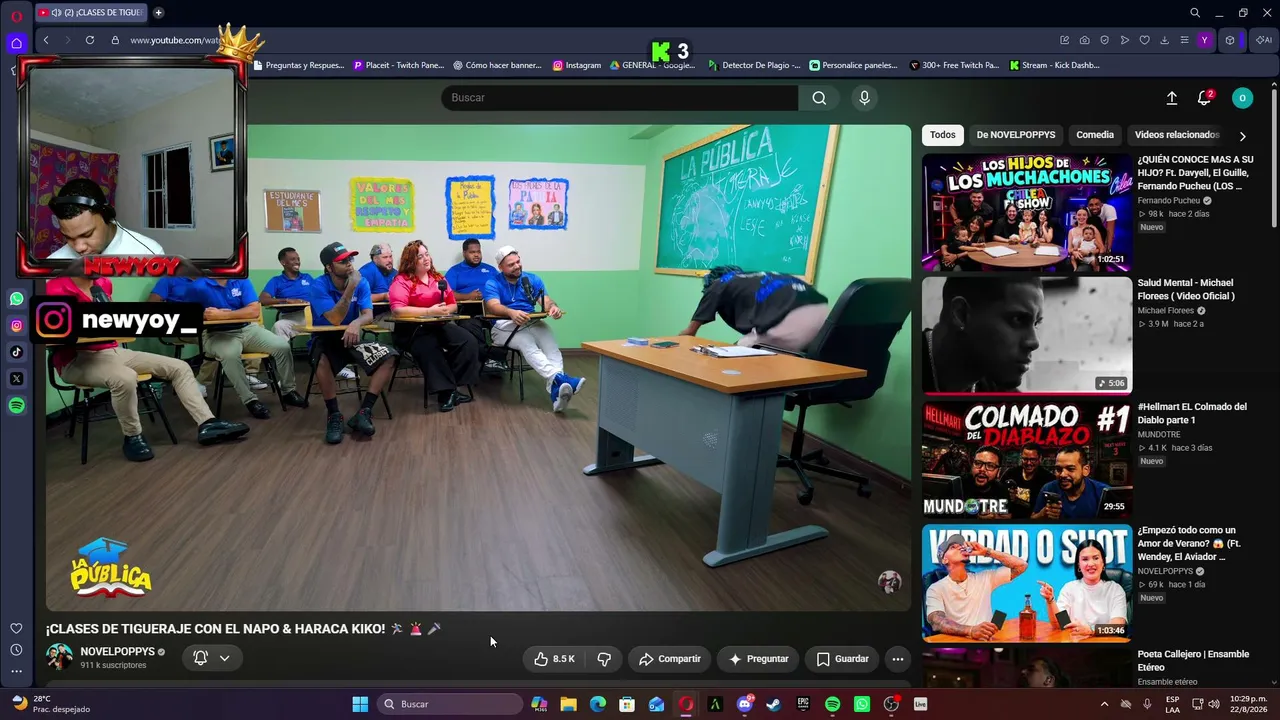Open Spotify in the Opera sidebar
The image size is (1280, 720).
tap(16, 406)
